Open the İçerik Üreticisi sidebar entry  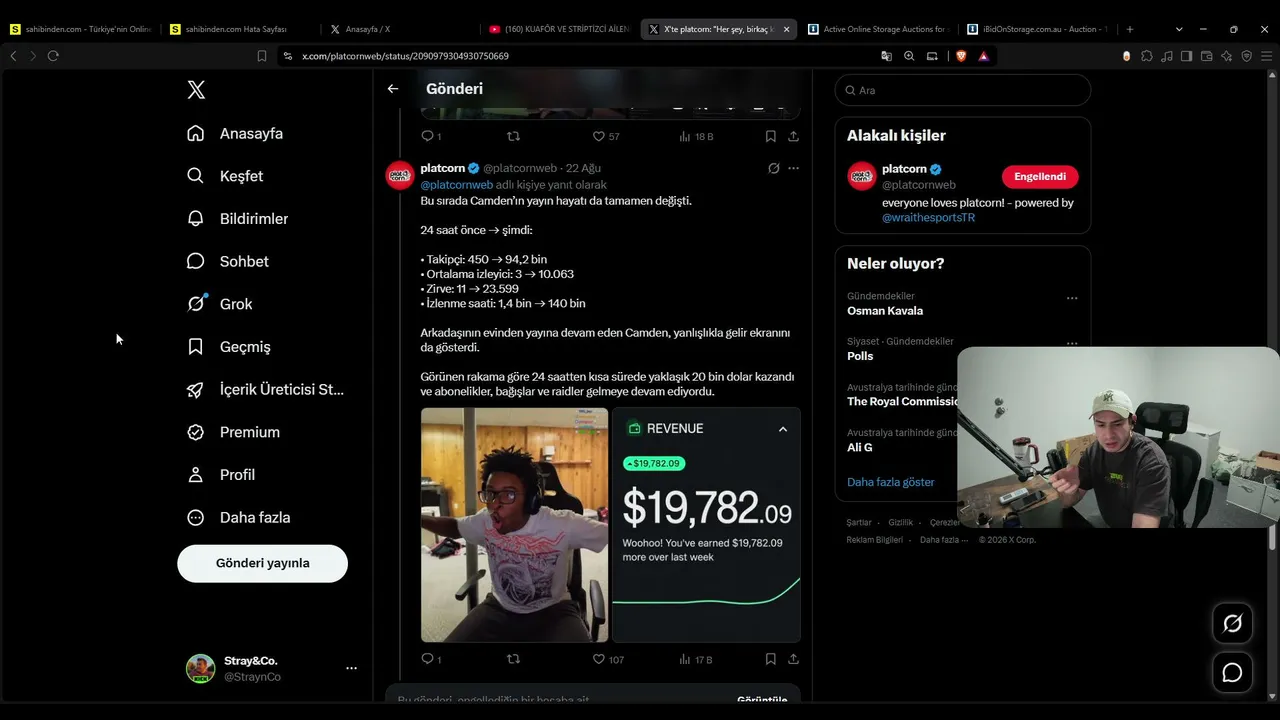tap(265, 390)
